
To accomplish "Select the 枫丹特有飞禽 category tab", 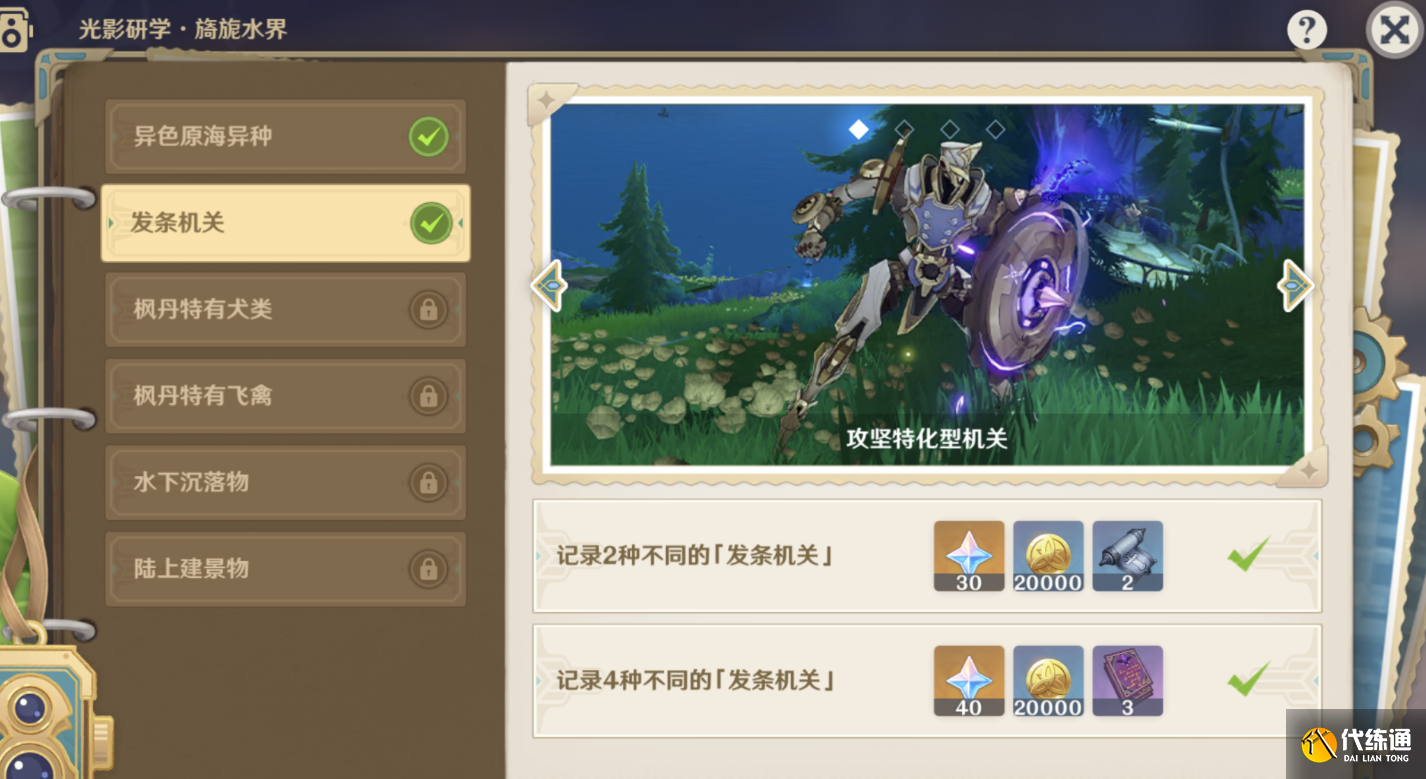I will point(285,396).
